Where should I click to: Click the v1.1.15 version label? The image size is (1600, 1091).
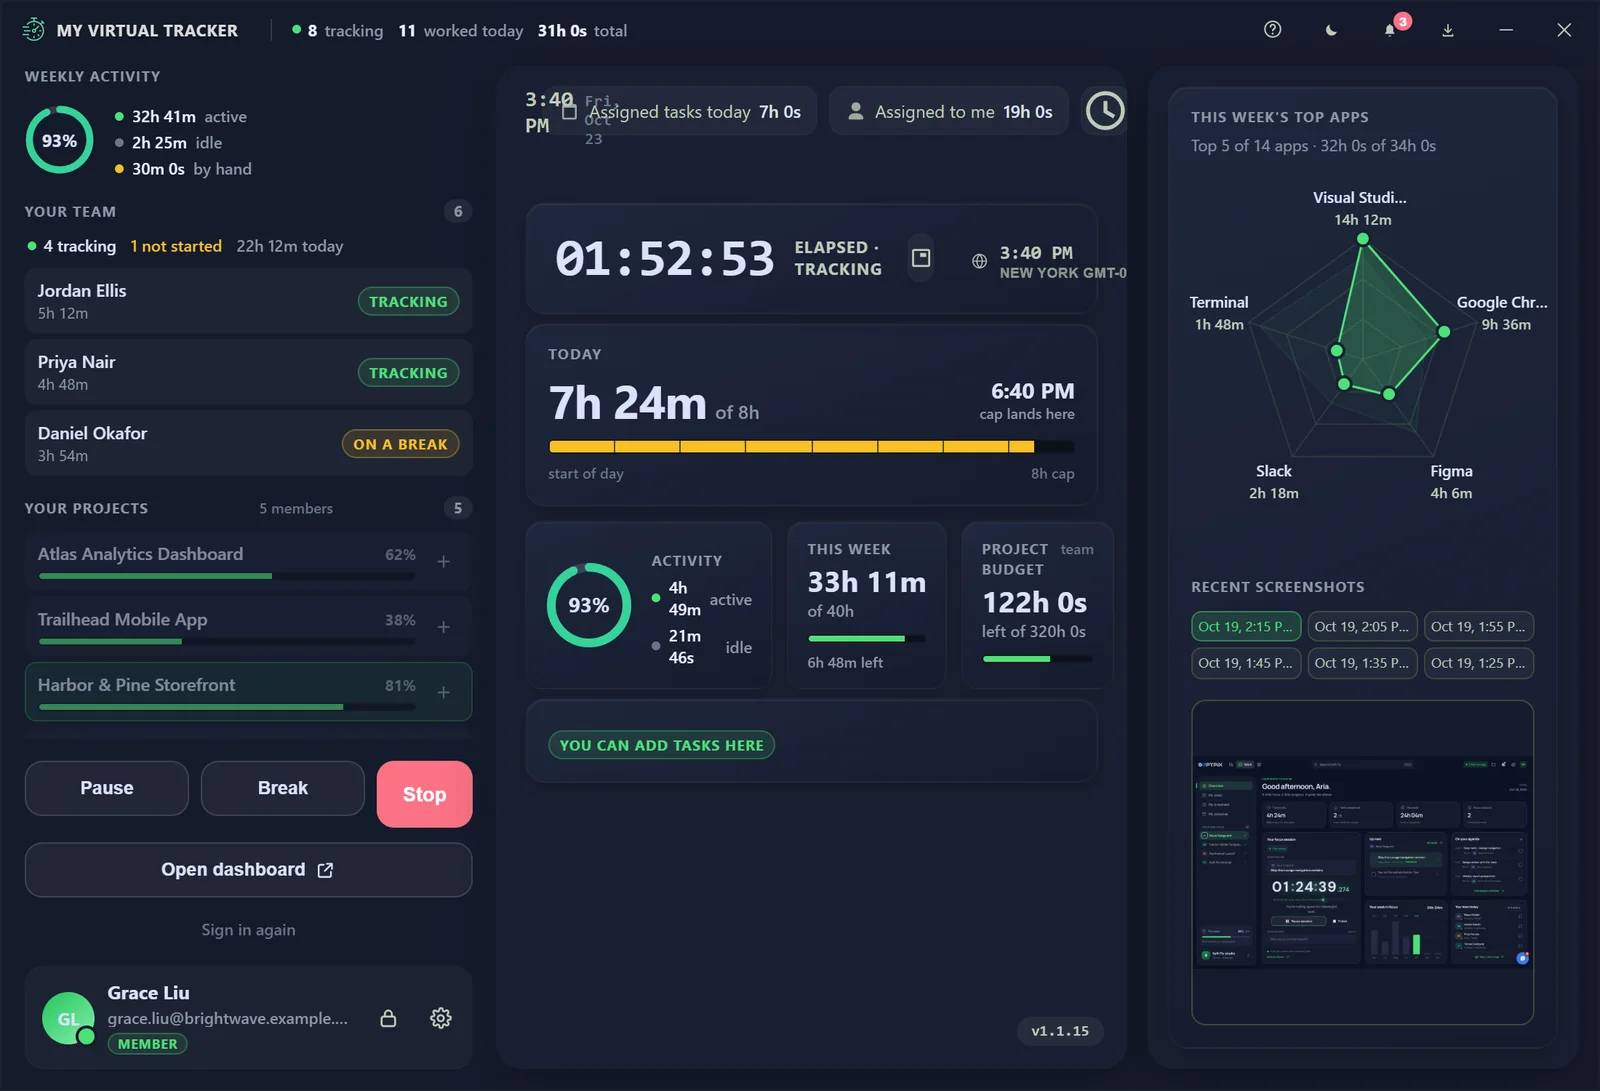(1060, 1031)
